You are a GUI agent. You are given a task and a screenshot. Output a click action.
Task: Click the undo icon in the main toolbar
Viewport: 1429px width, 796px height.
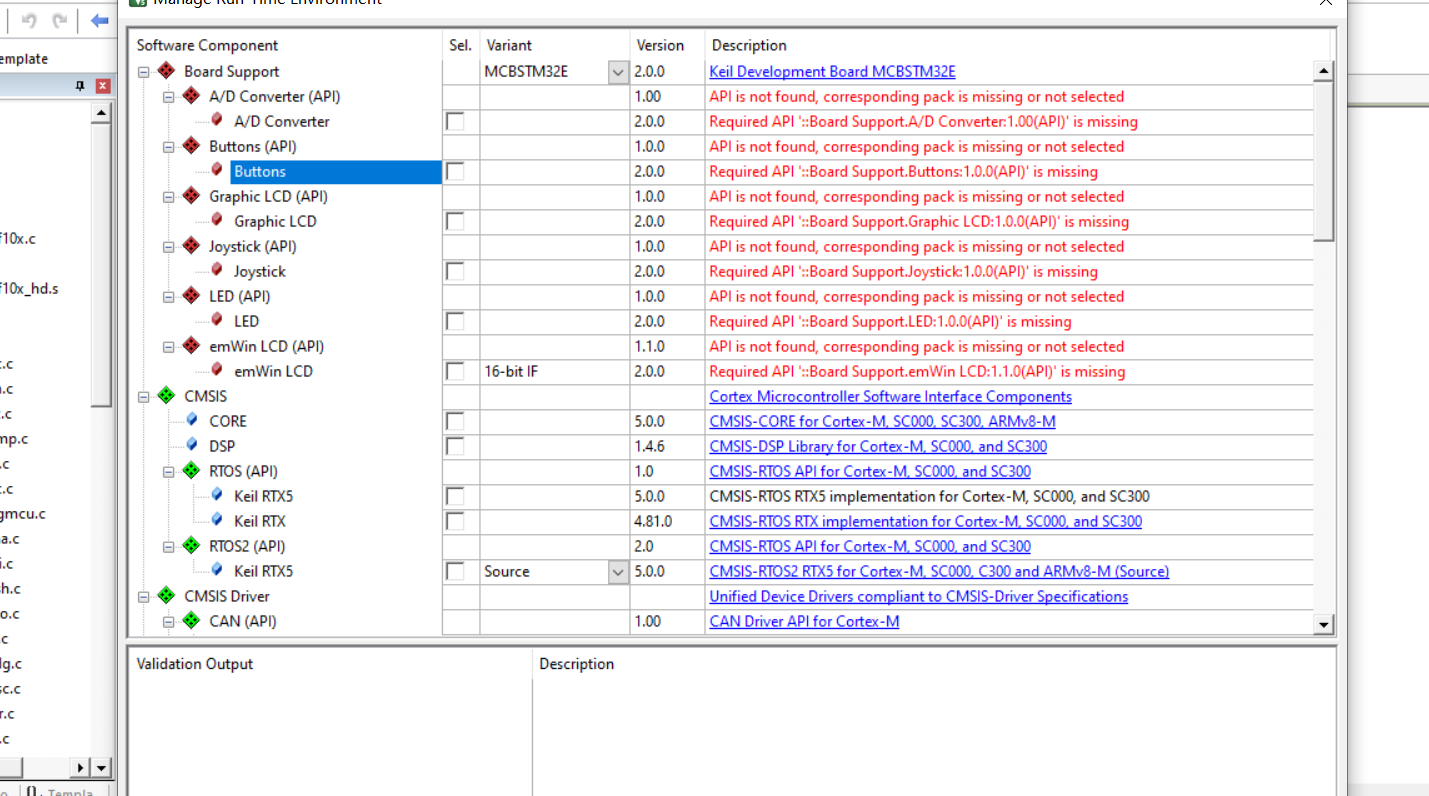pyautogui.click(x=29, y=20)
